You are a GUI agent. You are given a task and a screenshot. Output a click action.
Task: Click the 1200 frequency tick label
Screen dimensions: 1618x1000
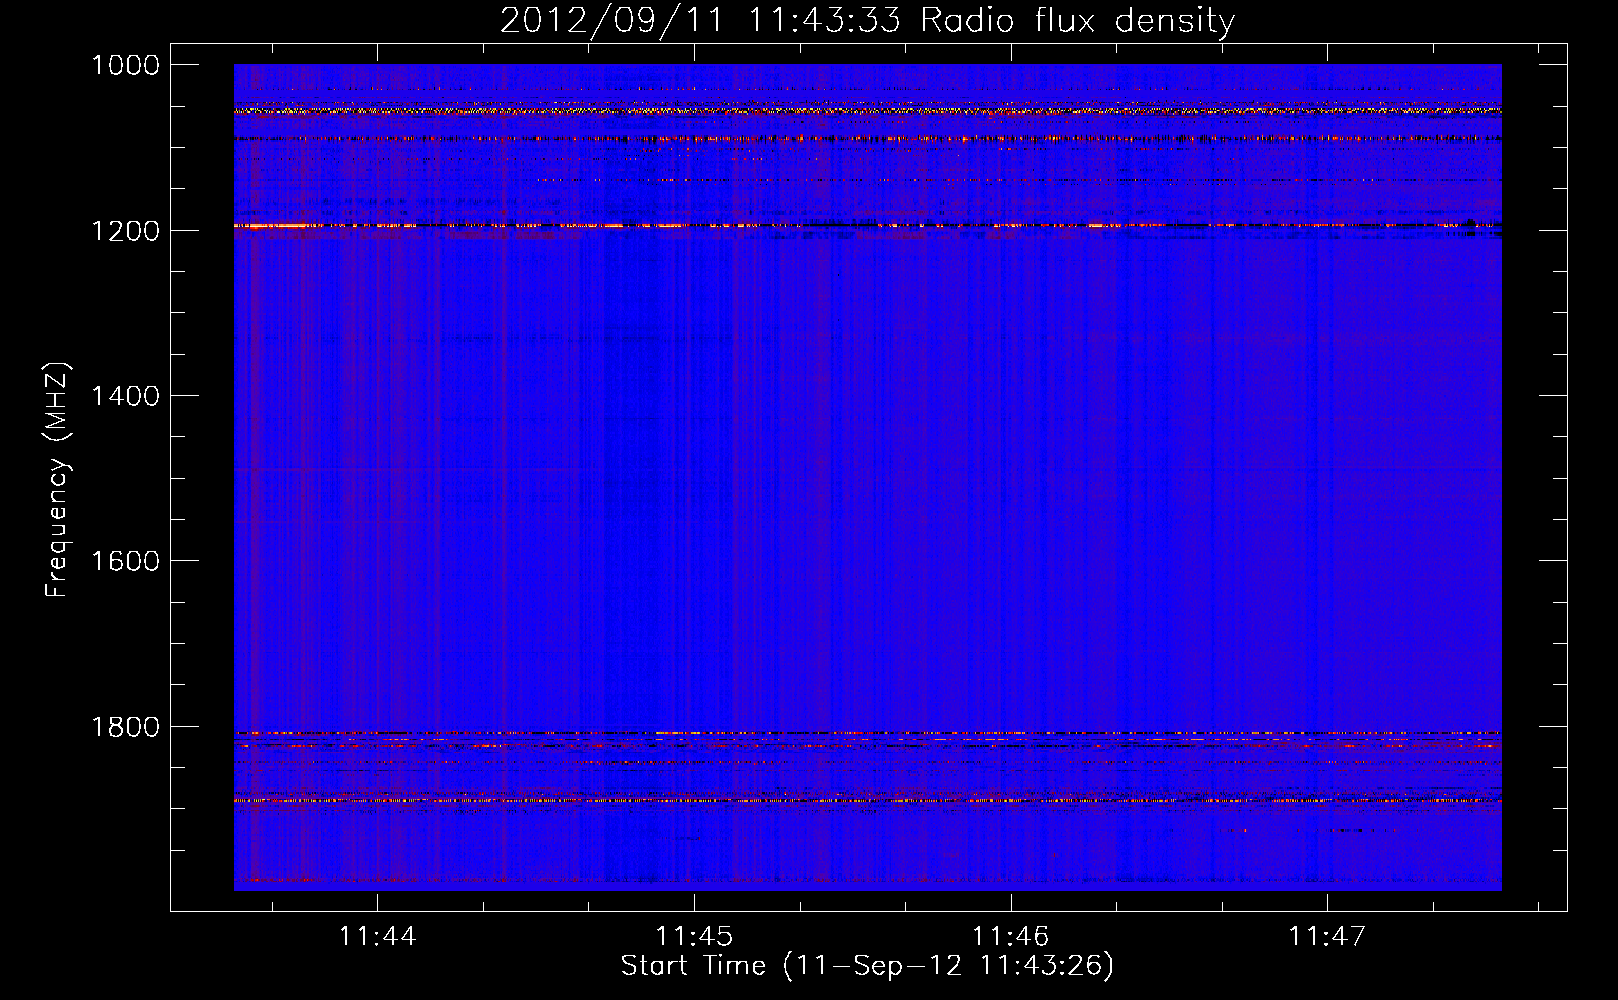(x=125, y=231)
